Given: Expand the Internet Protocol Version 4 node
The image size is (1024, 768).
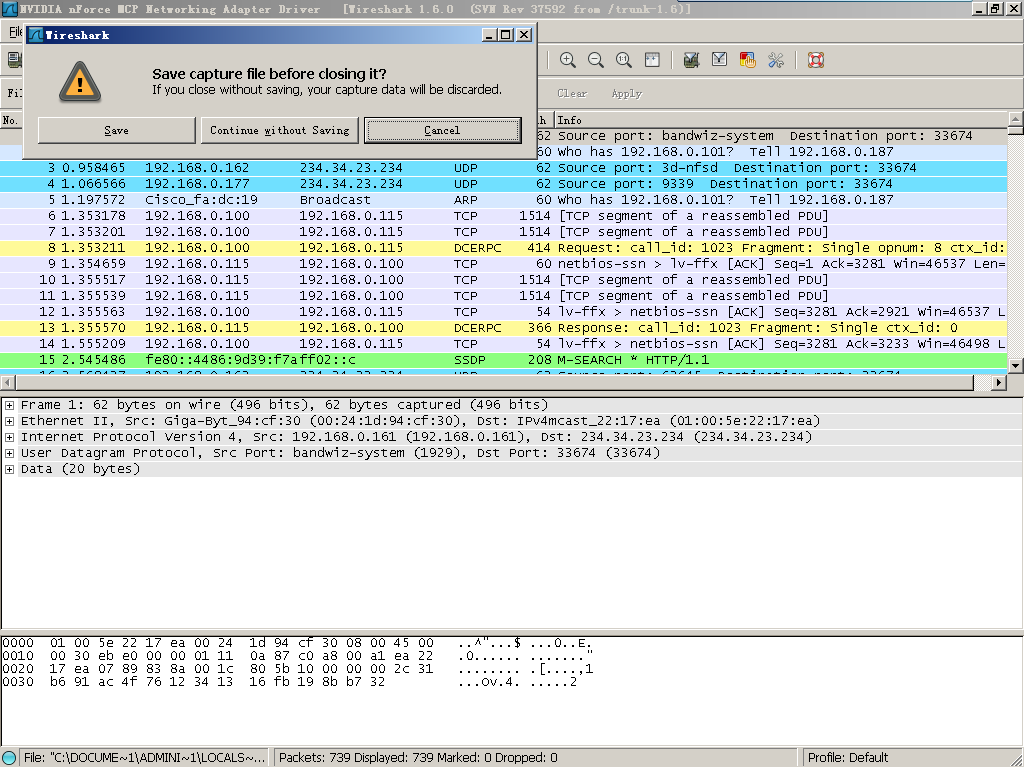Looking at the screenshot, I should 9,437.
